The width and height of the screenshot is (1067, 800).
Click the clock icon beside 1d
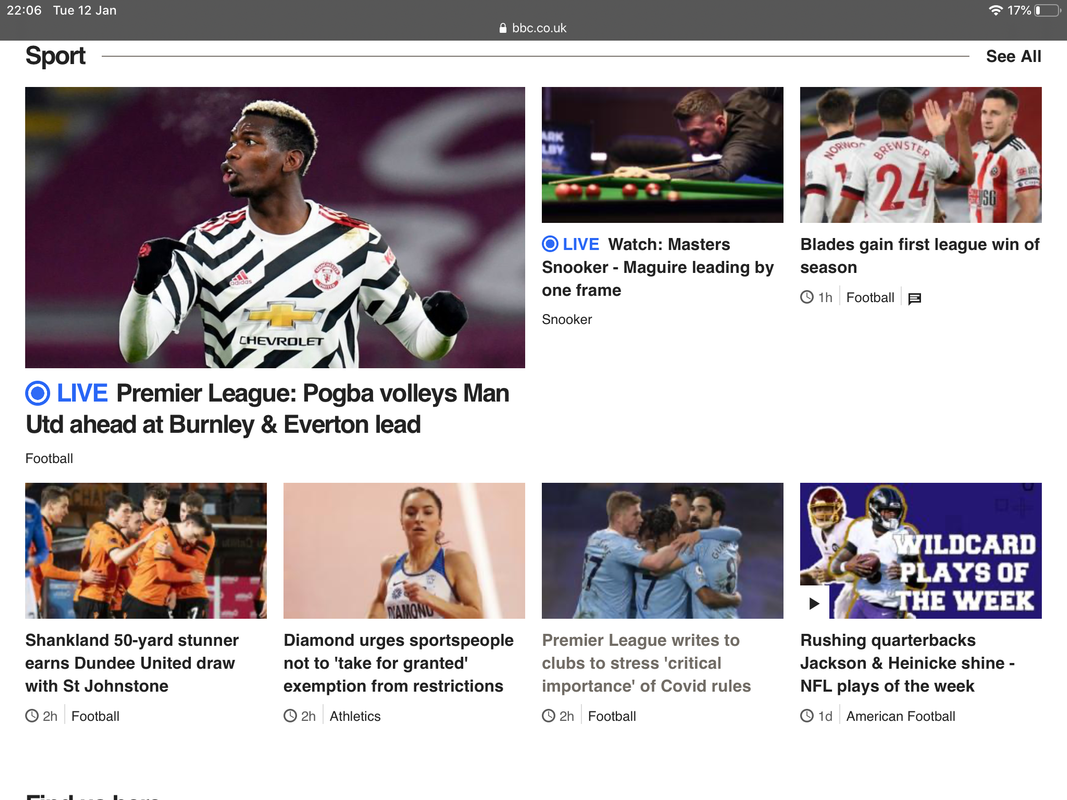pyautogui.click(x=806, y=716)
